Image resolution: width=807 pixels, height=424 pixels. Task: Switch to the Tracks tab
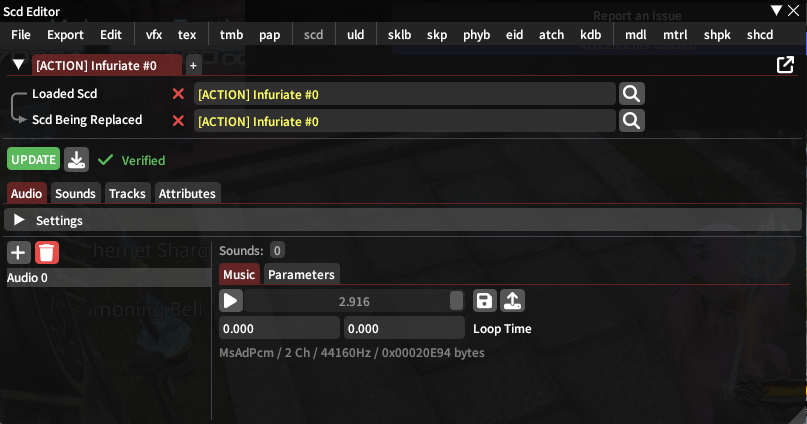[127, 193]
